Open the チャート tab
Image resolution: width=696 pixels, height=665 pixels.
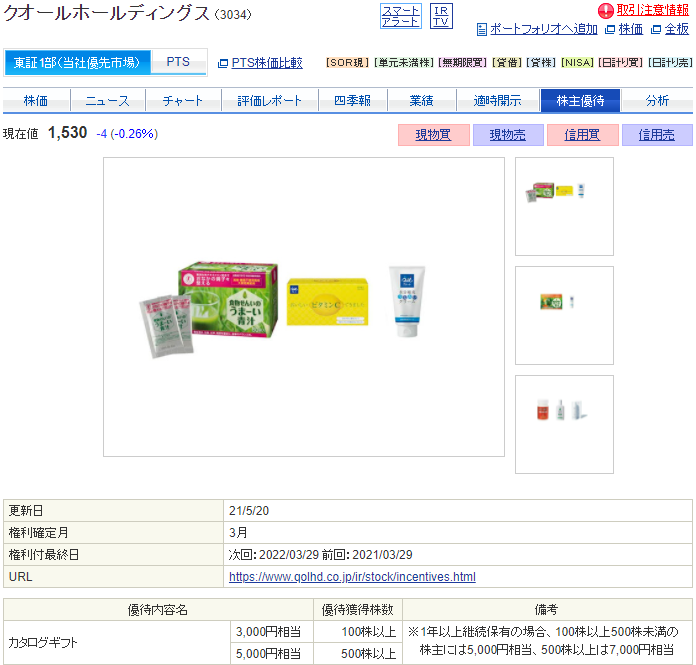click(183, 100)
